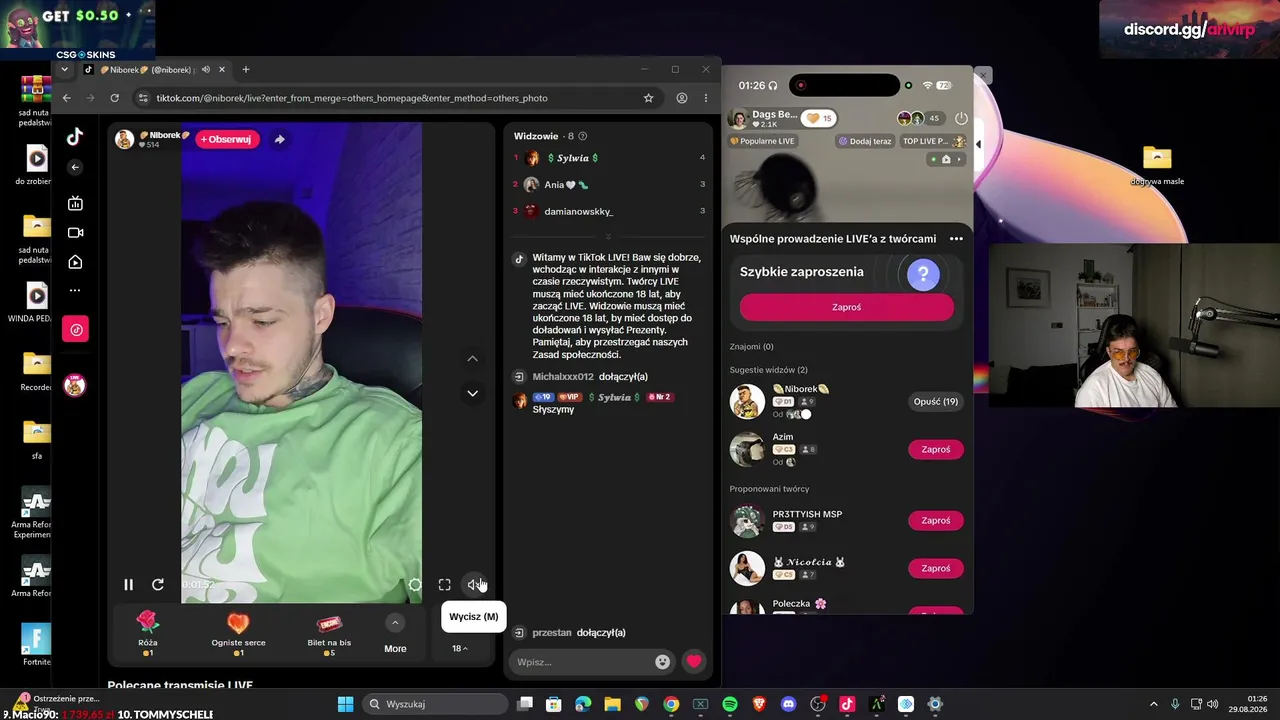The image size is (1280, 720).
Task: Send a heart like in chat
Action: tap(694, 661)
